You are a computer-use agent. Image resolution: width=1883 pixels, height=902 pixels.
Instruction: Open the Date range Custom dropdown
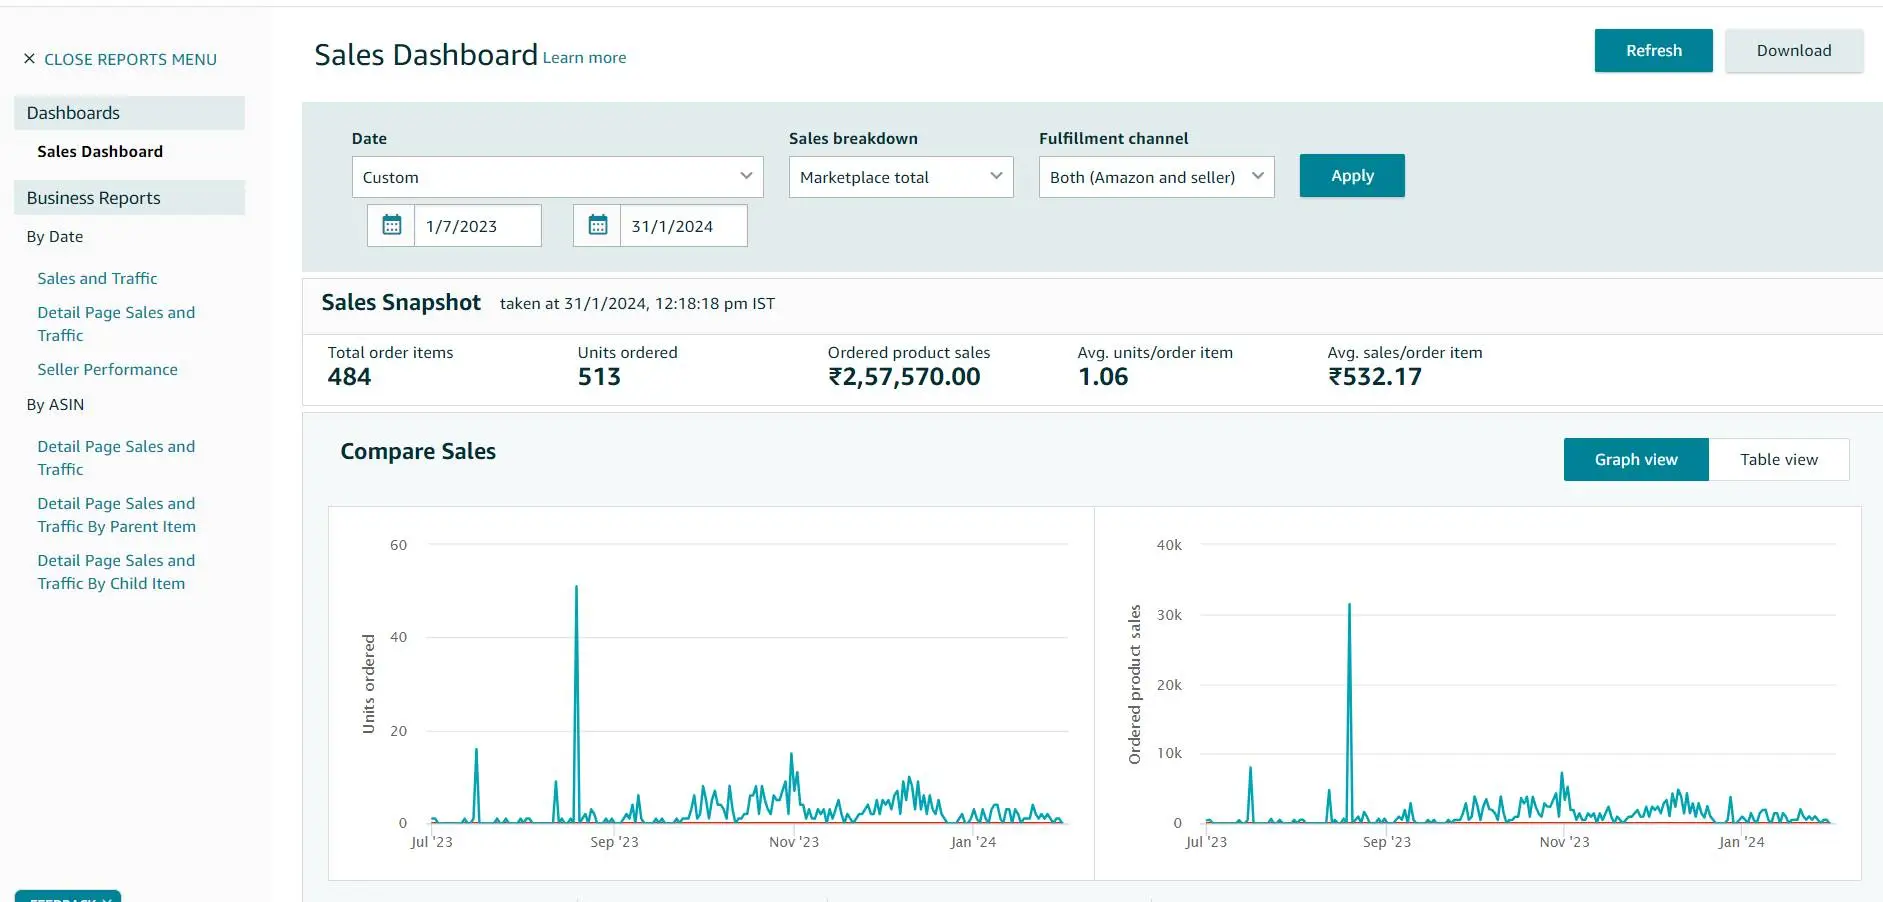click(557, 177)
